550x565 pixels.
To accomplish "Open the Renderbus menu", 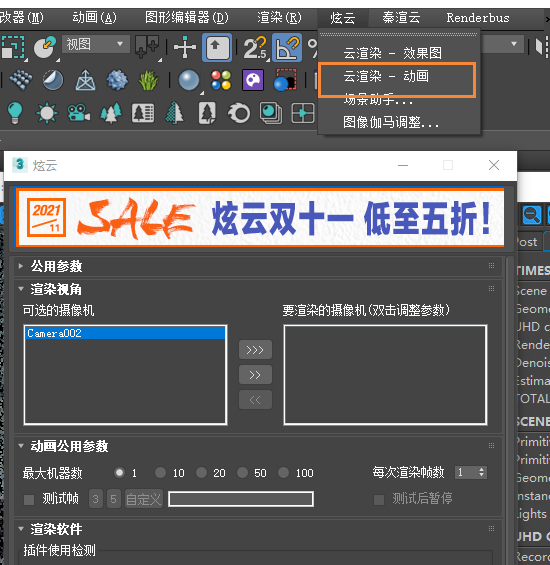I will click(478, 17).
